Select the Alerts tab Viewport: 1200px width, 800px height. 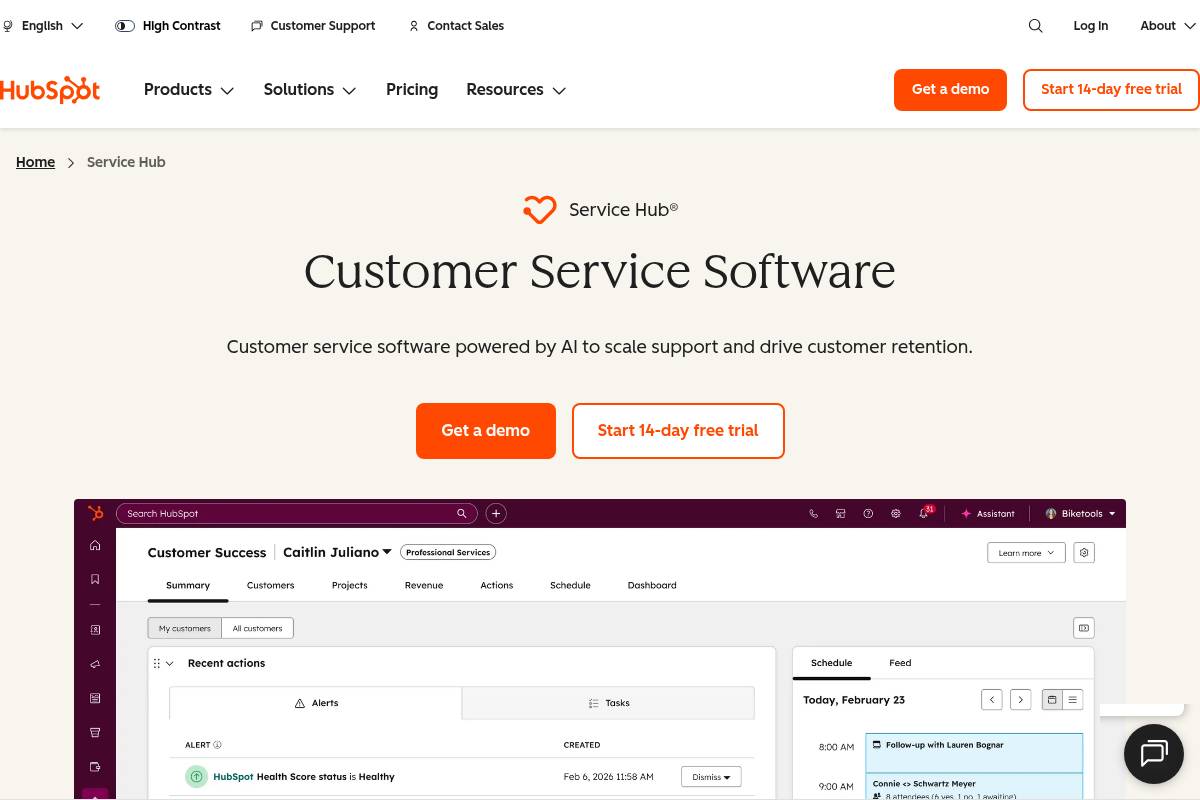click(x=316, y=703)
